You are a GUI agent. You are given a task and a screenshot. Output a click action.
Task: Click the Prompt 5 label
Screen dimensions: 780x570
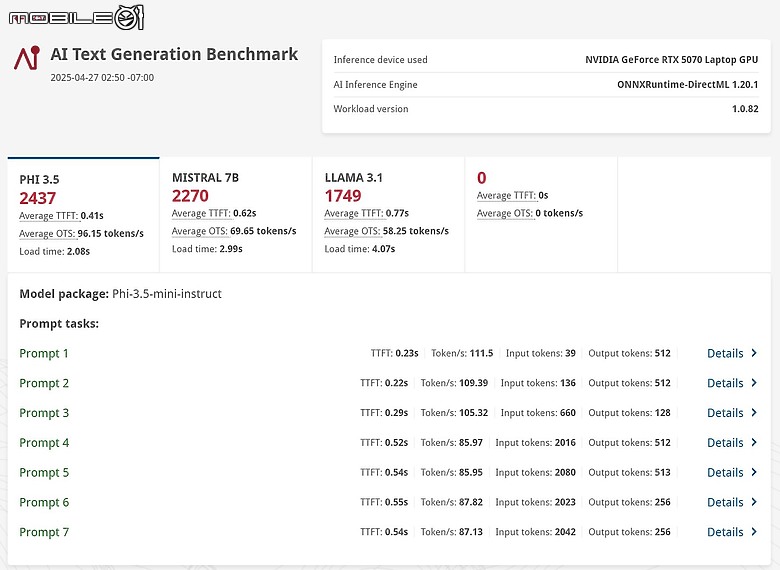(44, 473)
